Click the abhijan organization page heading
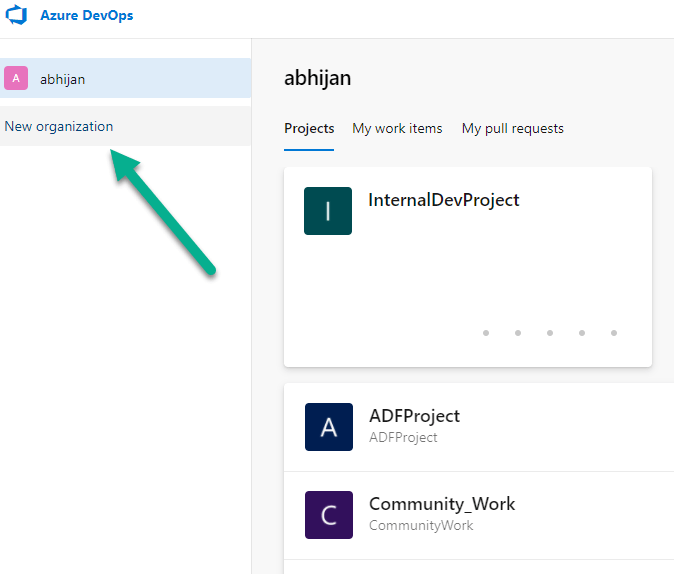 tap(317, 78)
